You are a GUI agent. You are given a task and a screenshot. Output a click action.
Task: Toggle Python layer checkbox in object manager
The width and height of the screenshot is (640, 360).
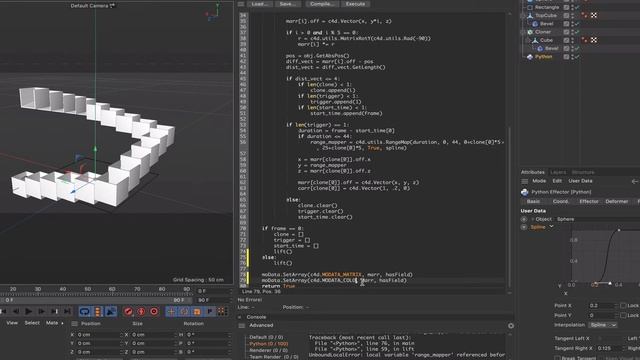[x=566, y=57]
